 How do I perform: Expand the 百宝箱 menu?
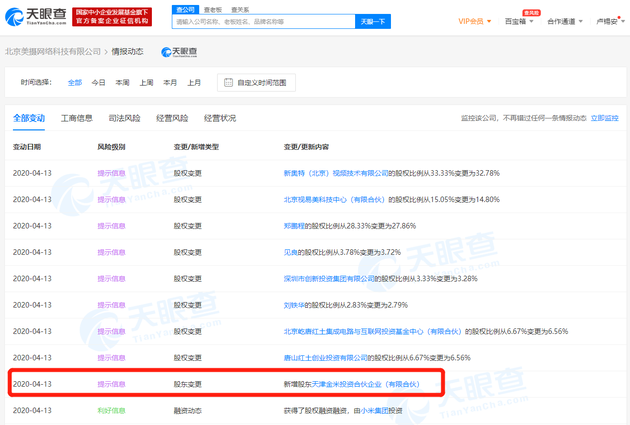[x=518, y=21]
